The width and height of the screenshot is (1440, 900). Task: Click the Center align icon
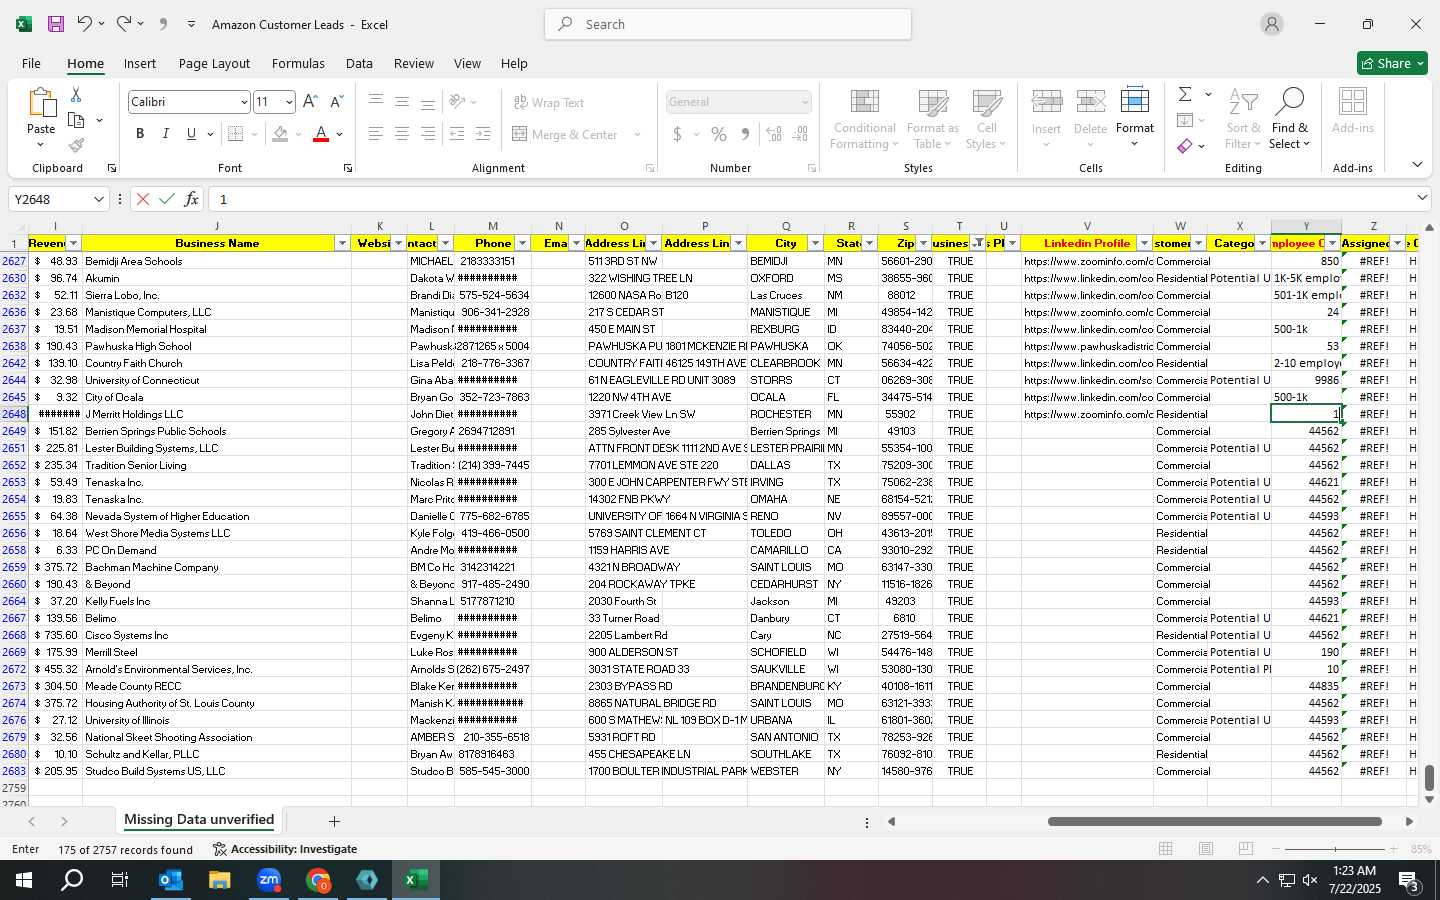[401, 134]
